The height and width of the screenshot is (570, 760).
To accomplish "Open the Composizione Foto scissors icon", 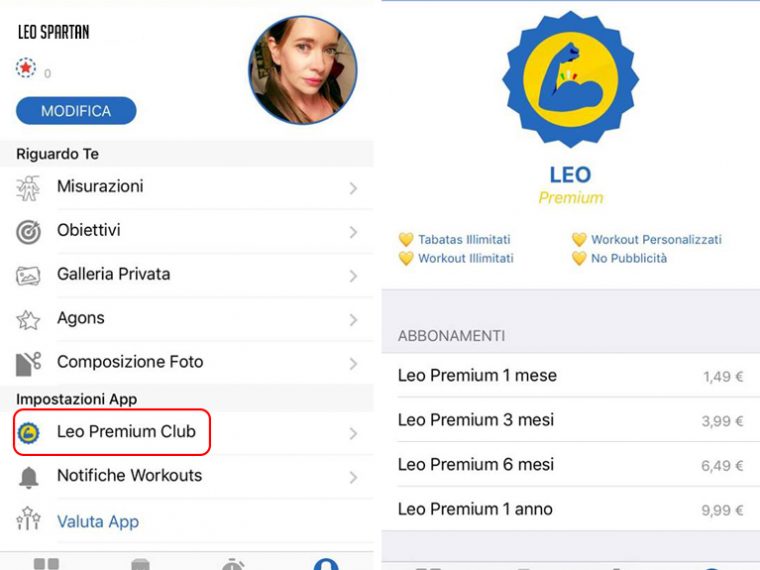I will (29, 364).
